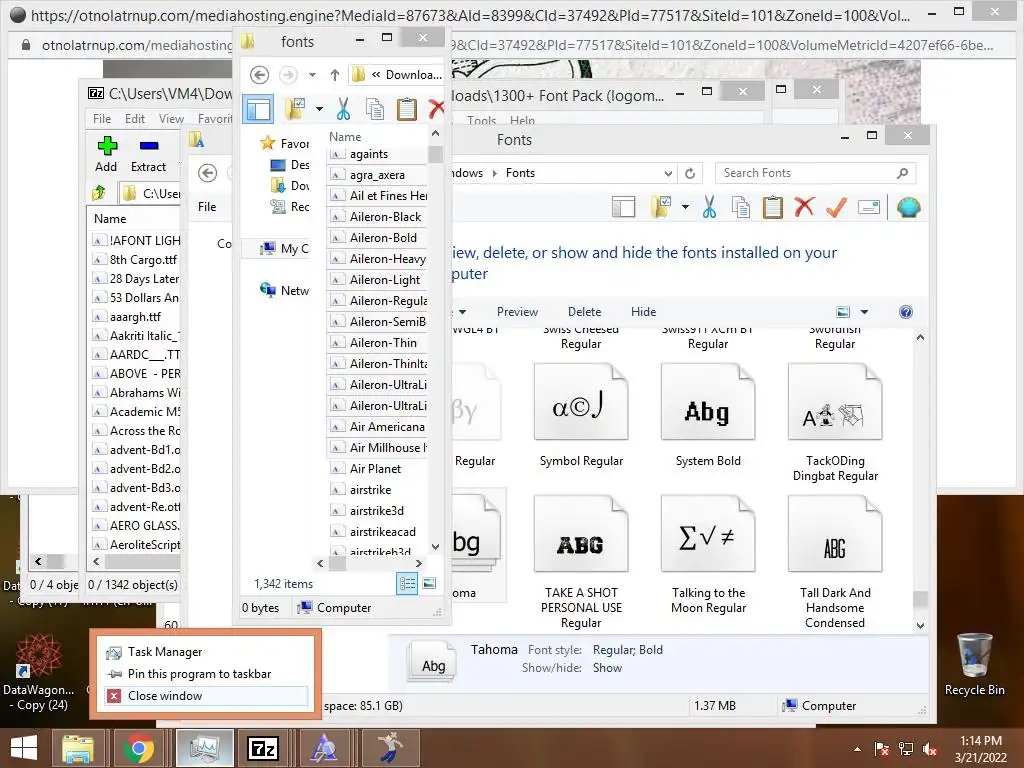The width and height of the screenshot is (1024, 768).
Task: Choose Close window in the jump list
Action: click(205, 696)
